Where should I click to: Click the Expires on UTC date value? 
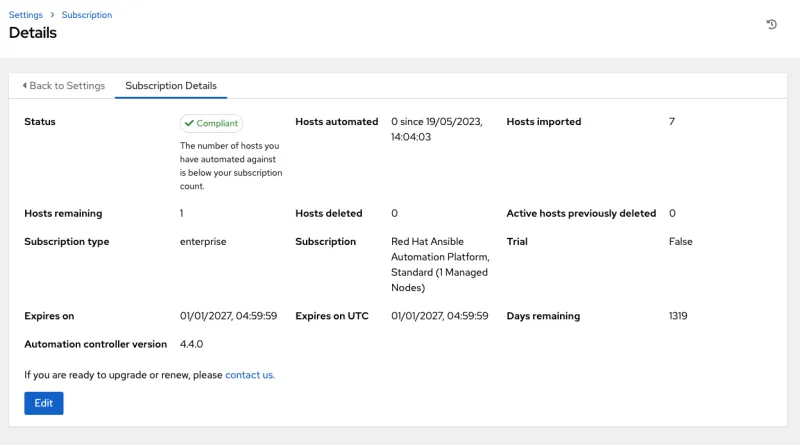[439, 316]
